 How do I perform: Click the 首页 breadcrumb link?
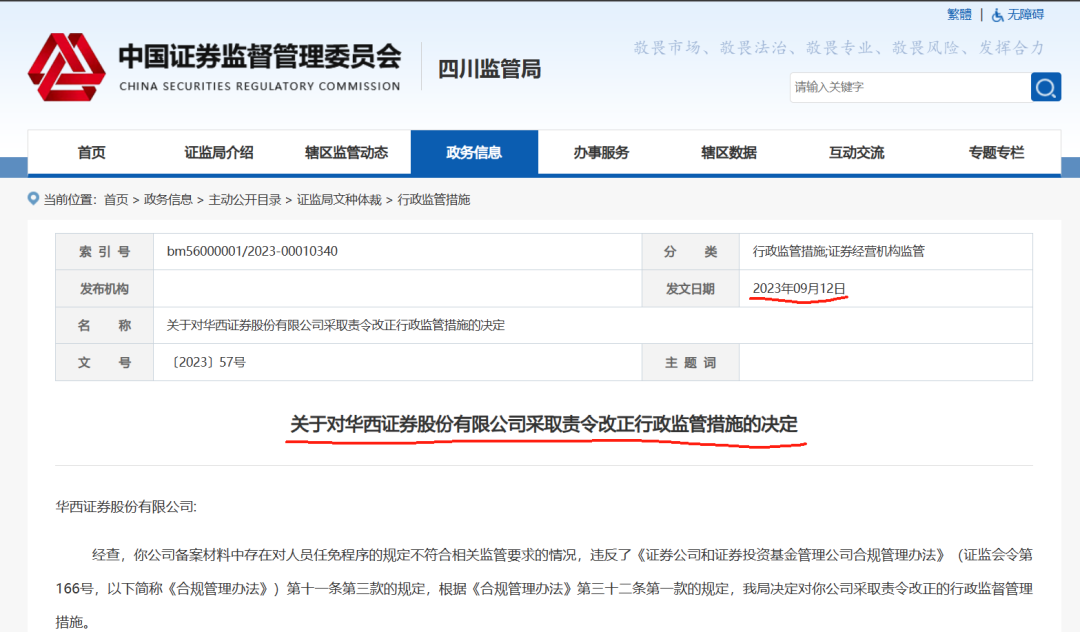pyautogui.click(x=116, y=200)
